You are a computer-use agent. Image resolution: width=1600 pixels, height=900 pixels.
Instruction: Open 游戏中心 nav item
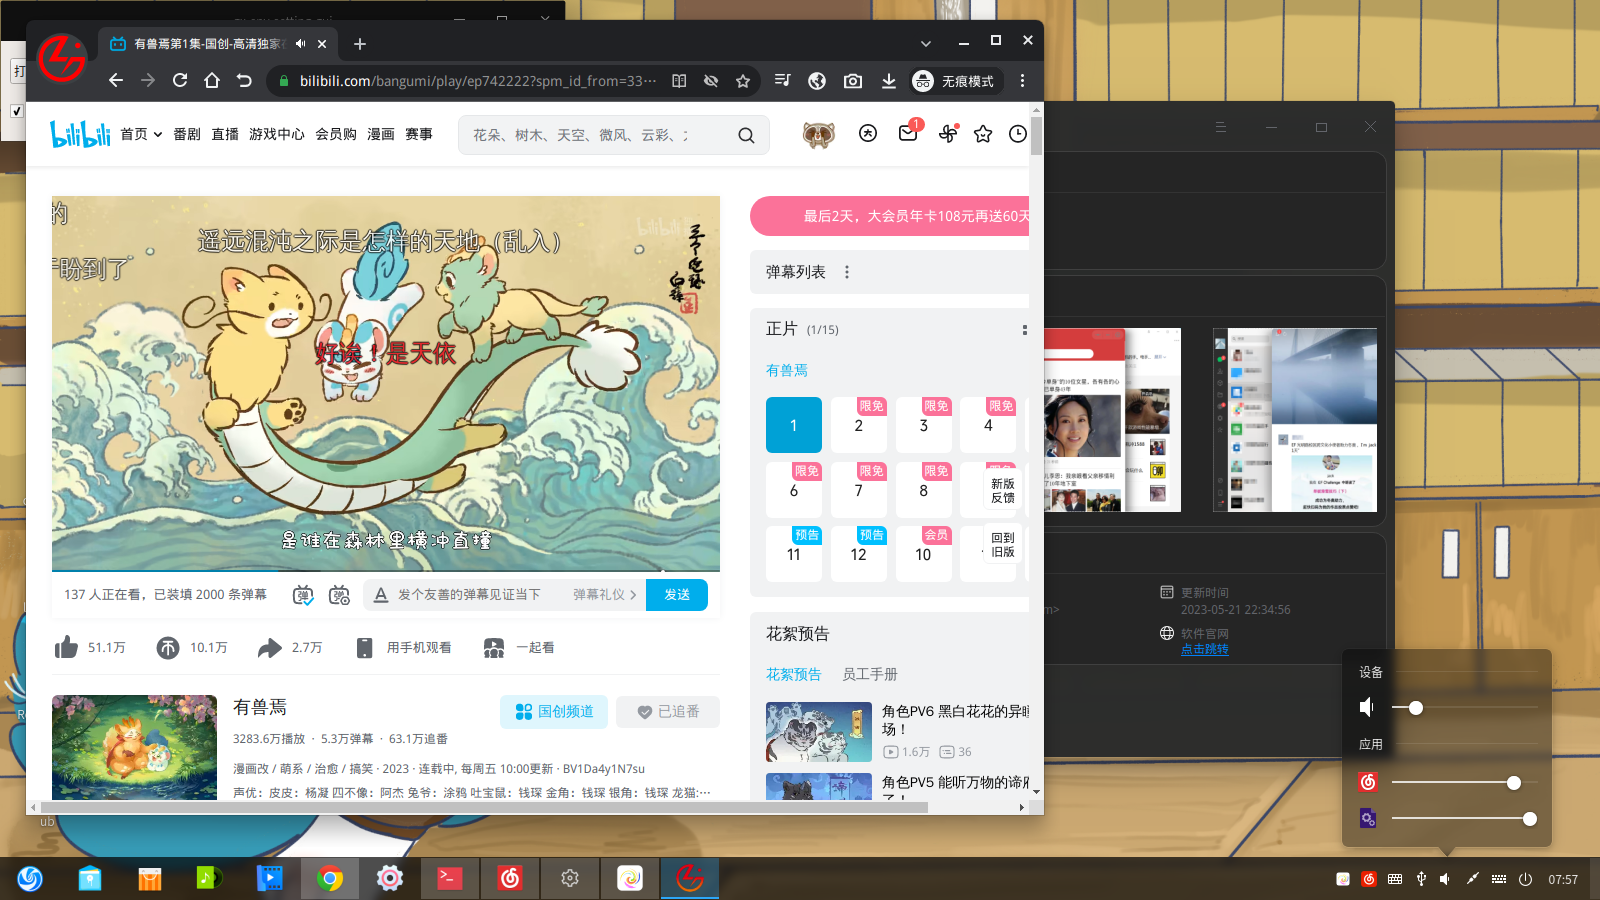[x=277, y=134]
